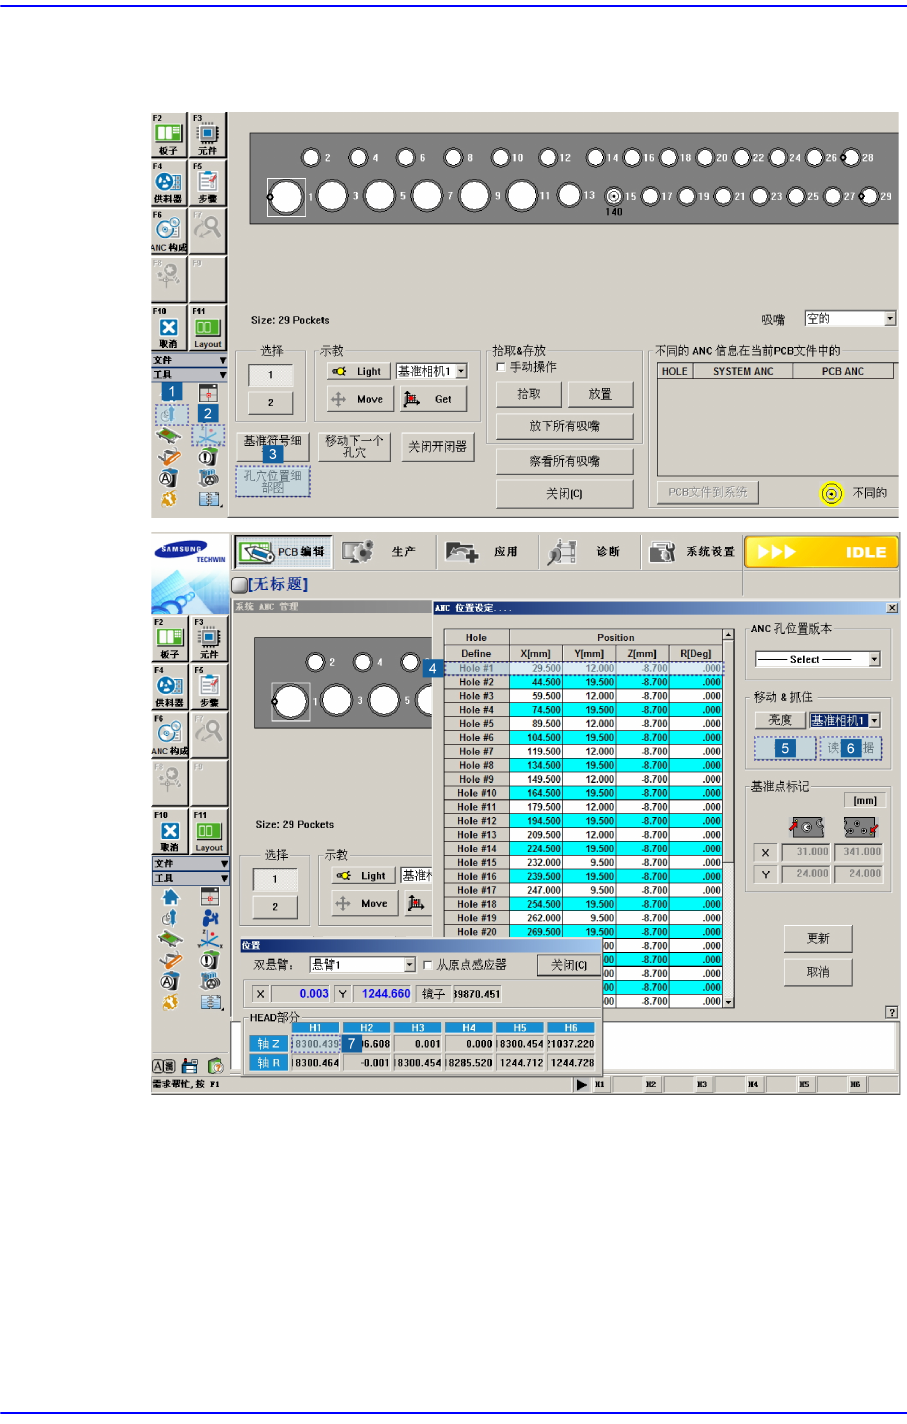The image size is (907, 1424).
Task: Switch to the 生产 tab
Action: pyautogui.click(x=383, y=551)
